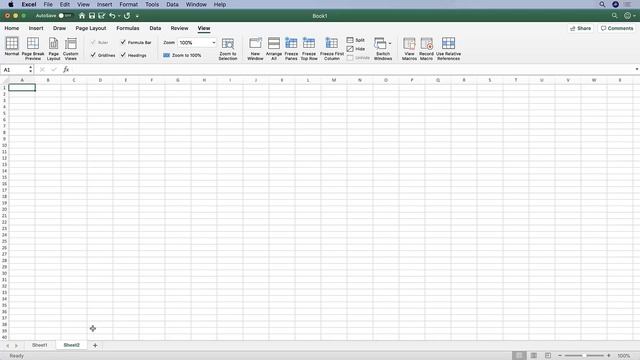Click View Macros
This screenshot has height=360, width=640.
[409, 48]
